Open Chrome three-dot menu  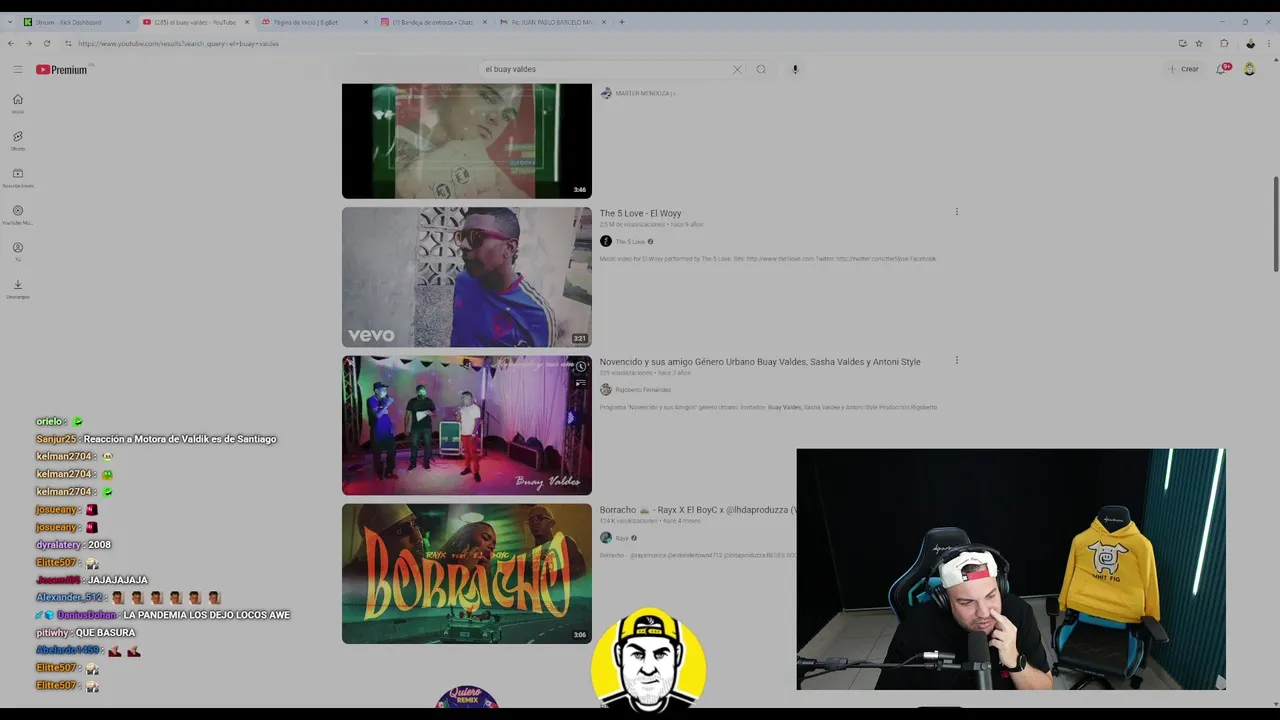pos(1268,43)
